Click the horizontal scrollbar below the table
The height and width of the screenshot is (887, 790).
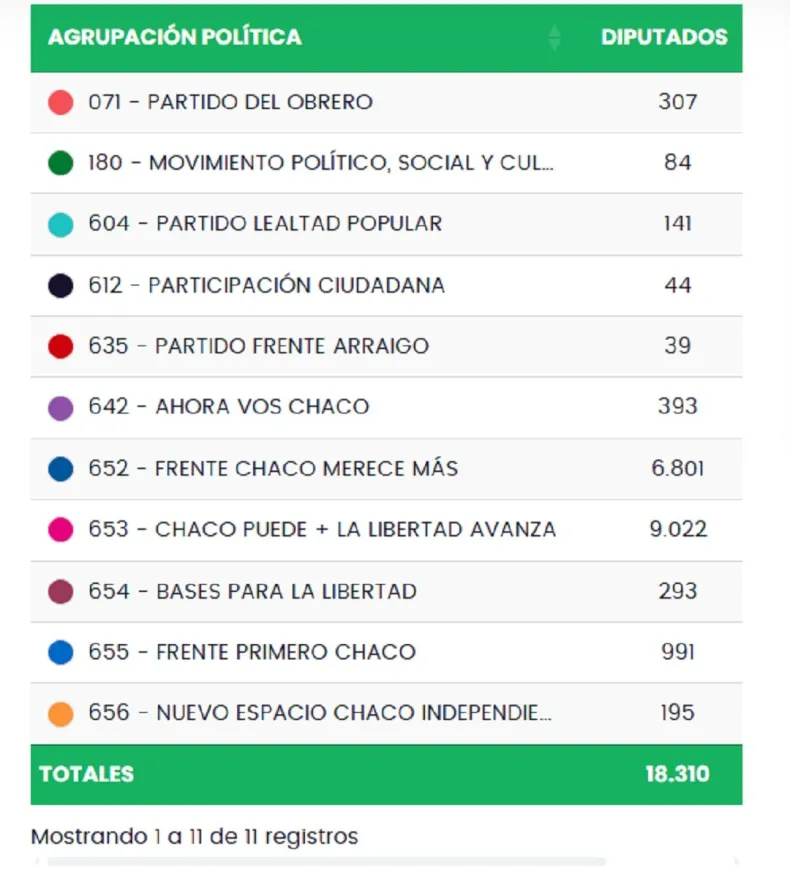tap(326, 861)
